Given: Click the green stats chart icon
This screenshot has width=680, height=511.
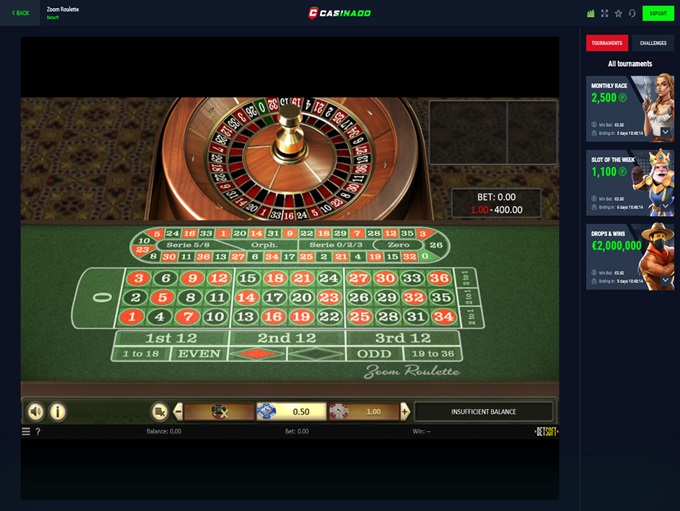Looking at the screenshot, I should tap(591, 13).
